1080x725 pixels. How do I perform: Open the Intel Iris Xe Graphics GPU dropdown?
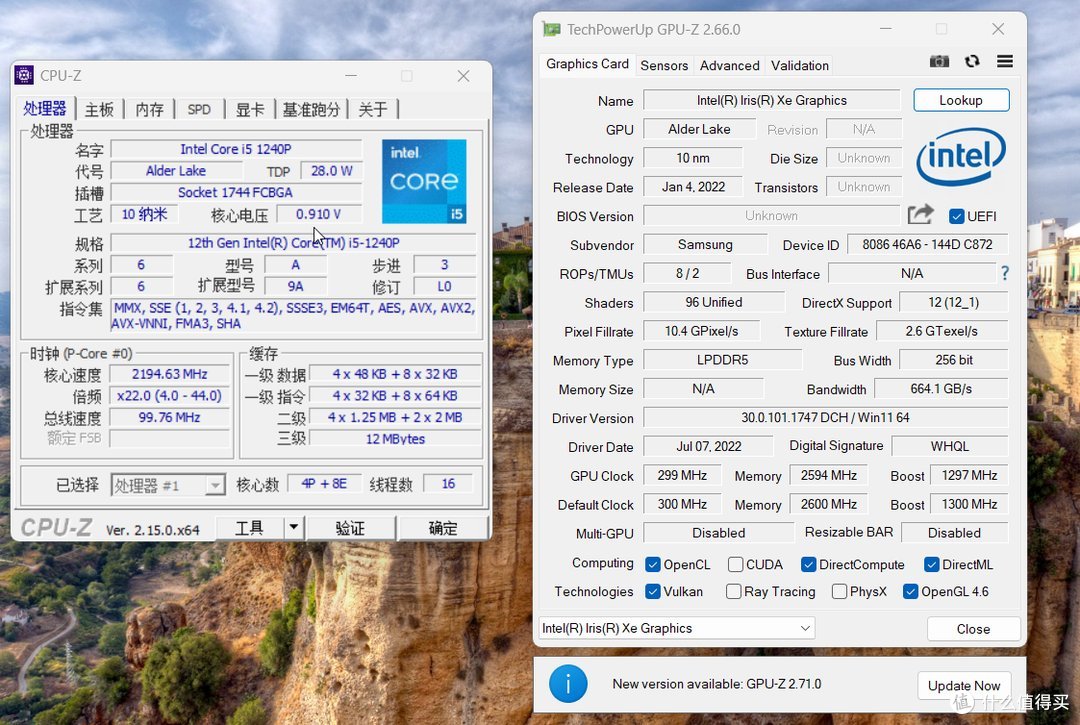point(676,628)
